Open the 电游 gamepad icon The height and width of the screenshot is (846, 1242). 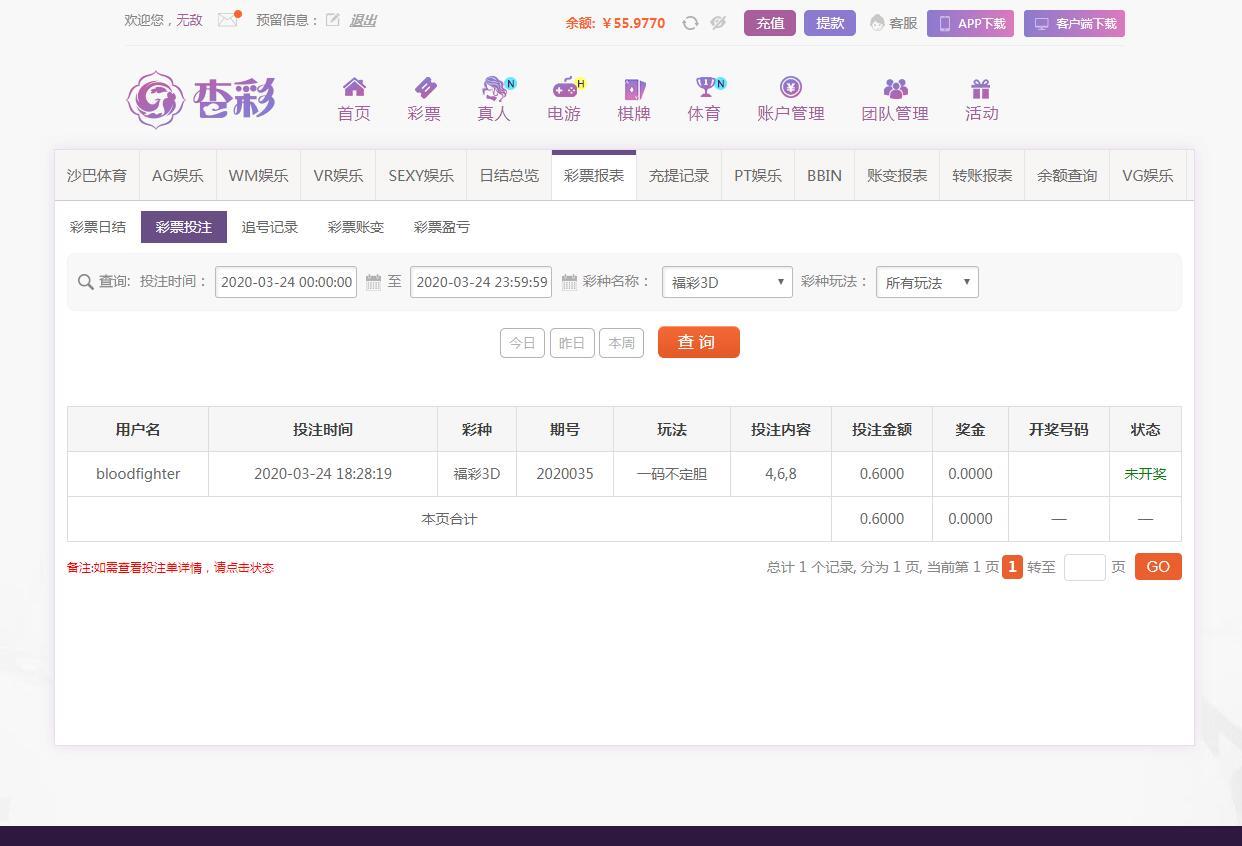coord(566,88)
